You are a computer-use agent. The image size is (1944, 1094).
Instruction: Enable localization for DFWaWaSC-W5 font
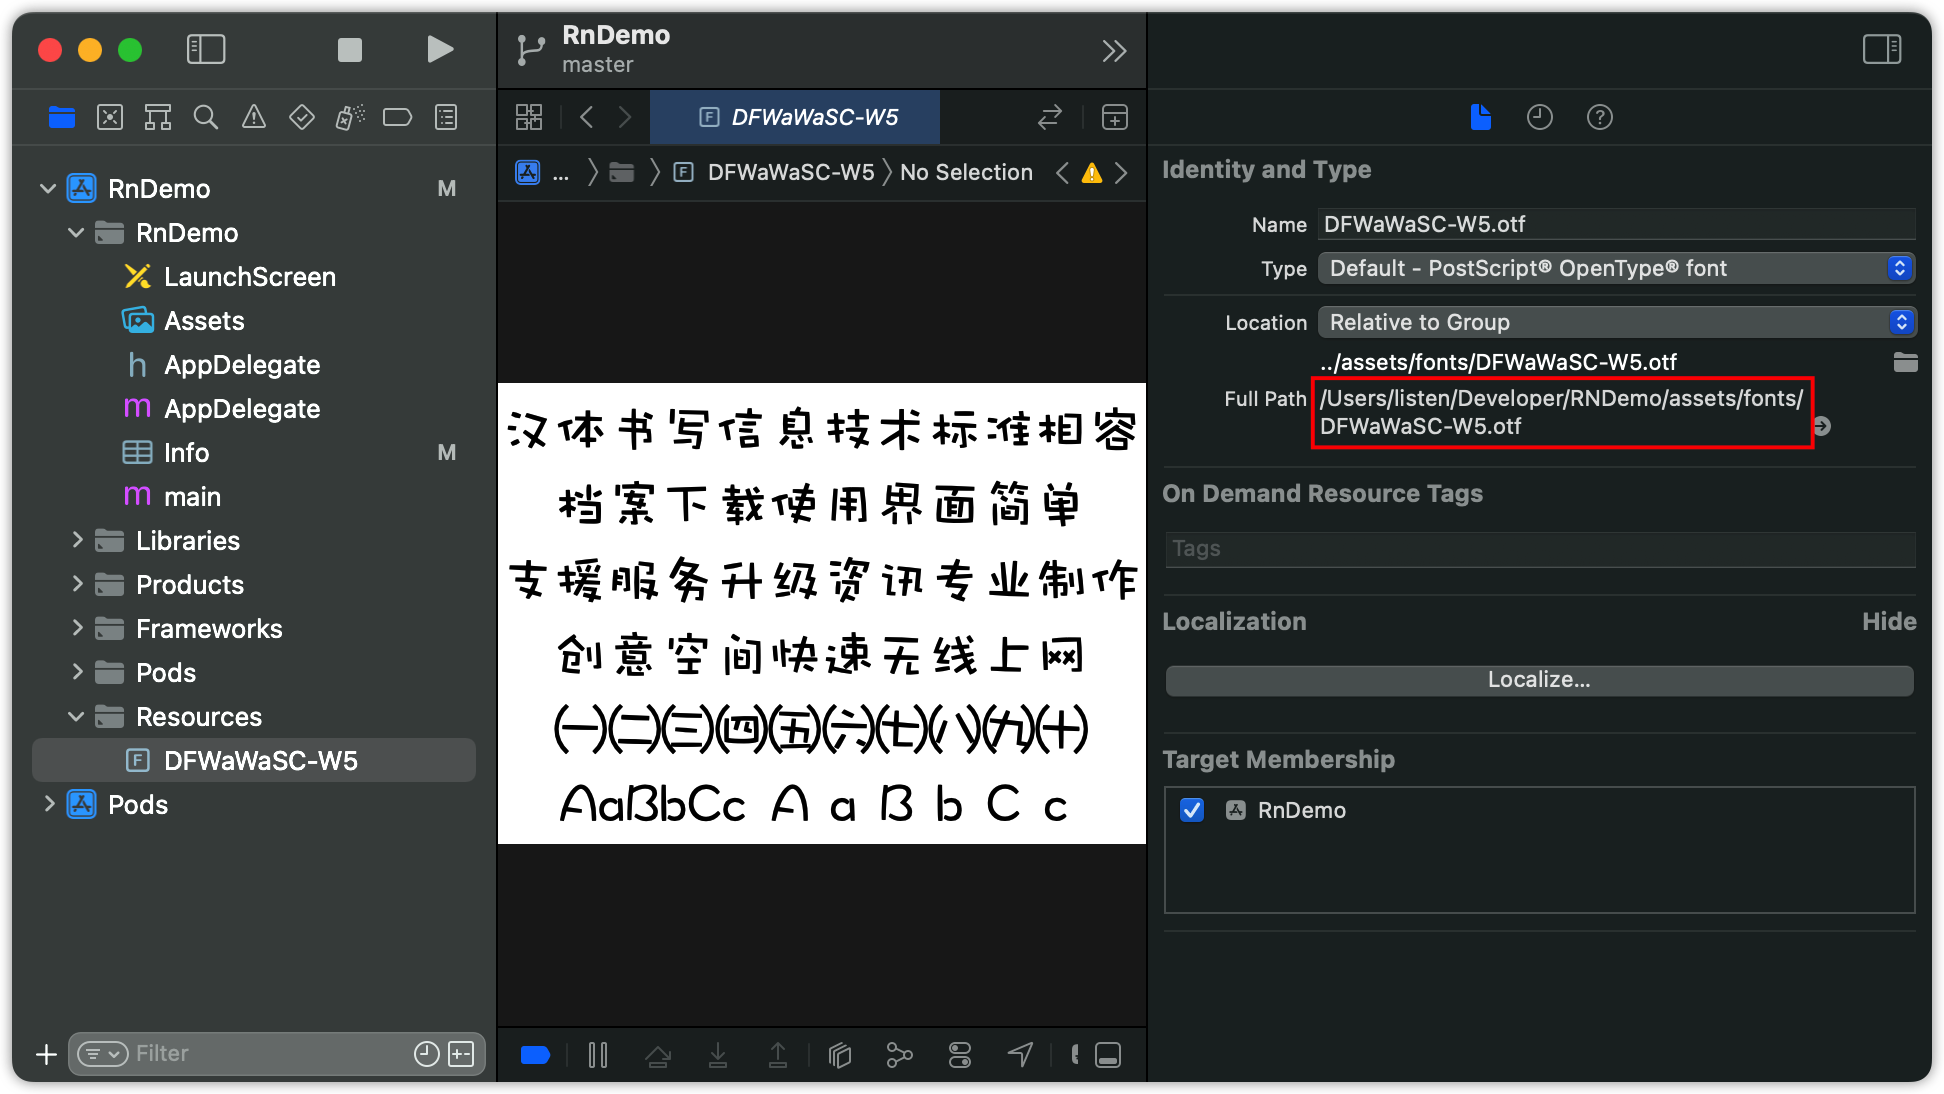coord(1538,680)
